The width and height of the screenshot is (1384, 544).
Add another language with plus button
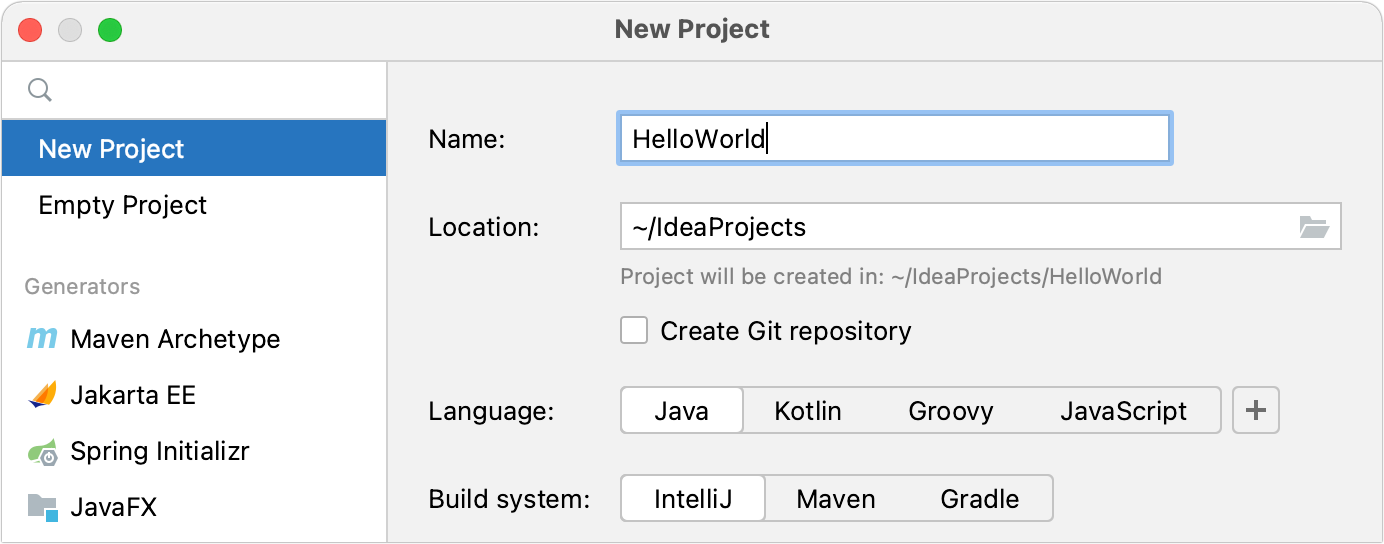(1256, 411)
